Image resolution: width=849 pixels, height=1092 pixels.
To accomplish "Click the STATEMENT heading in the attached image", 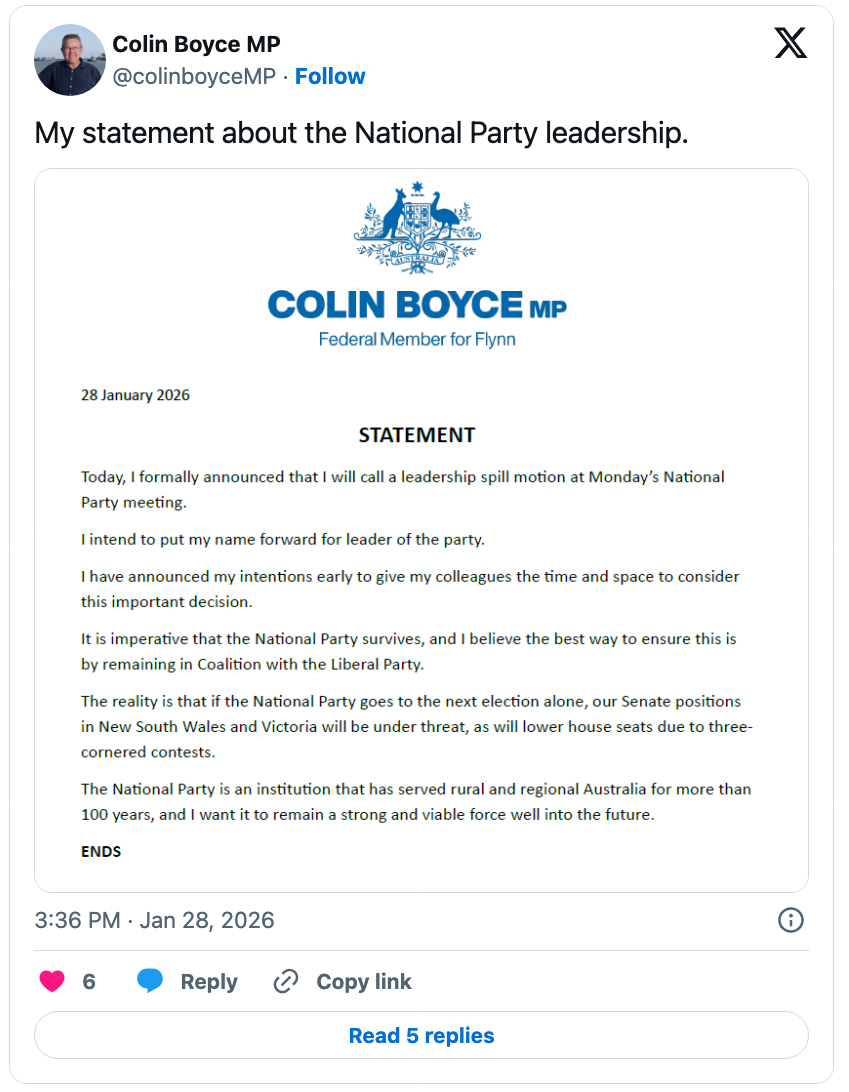I will pos(417,435).
